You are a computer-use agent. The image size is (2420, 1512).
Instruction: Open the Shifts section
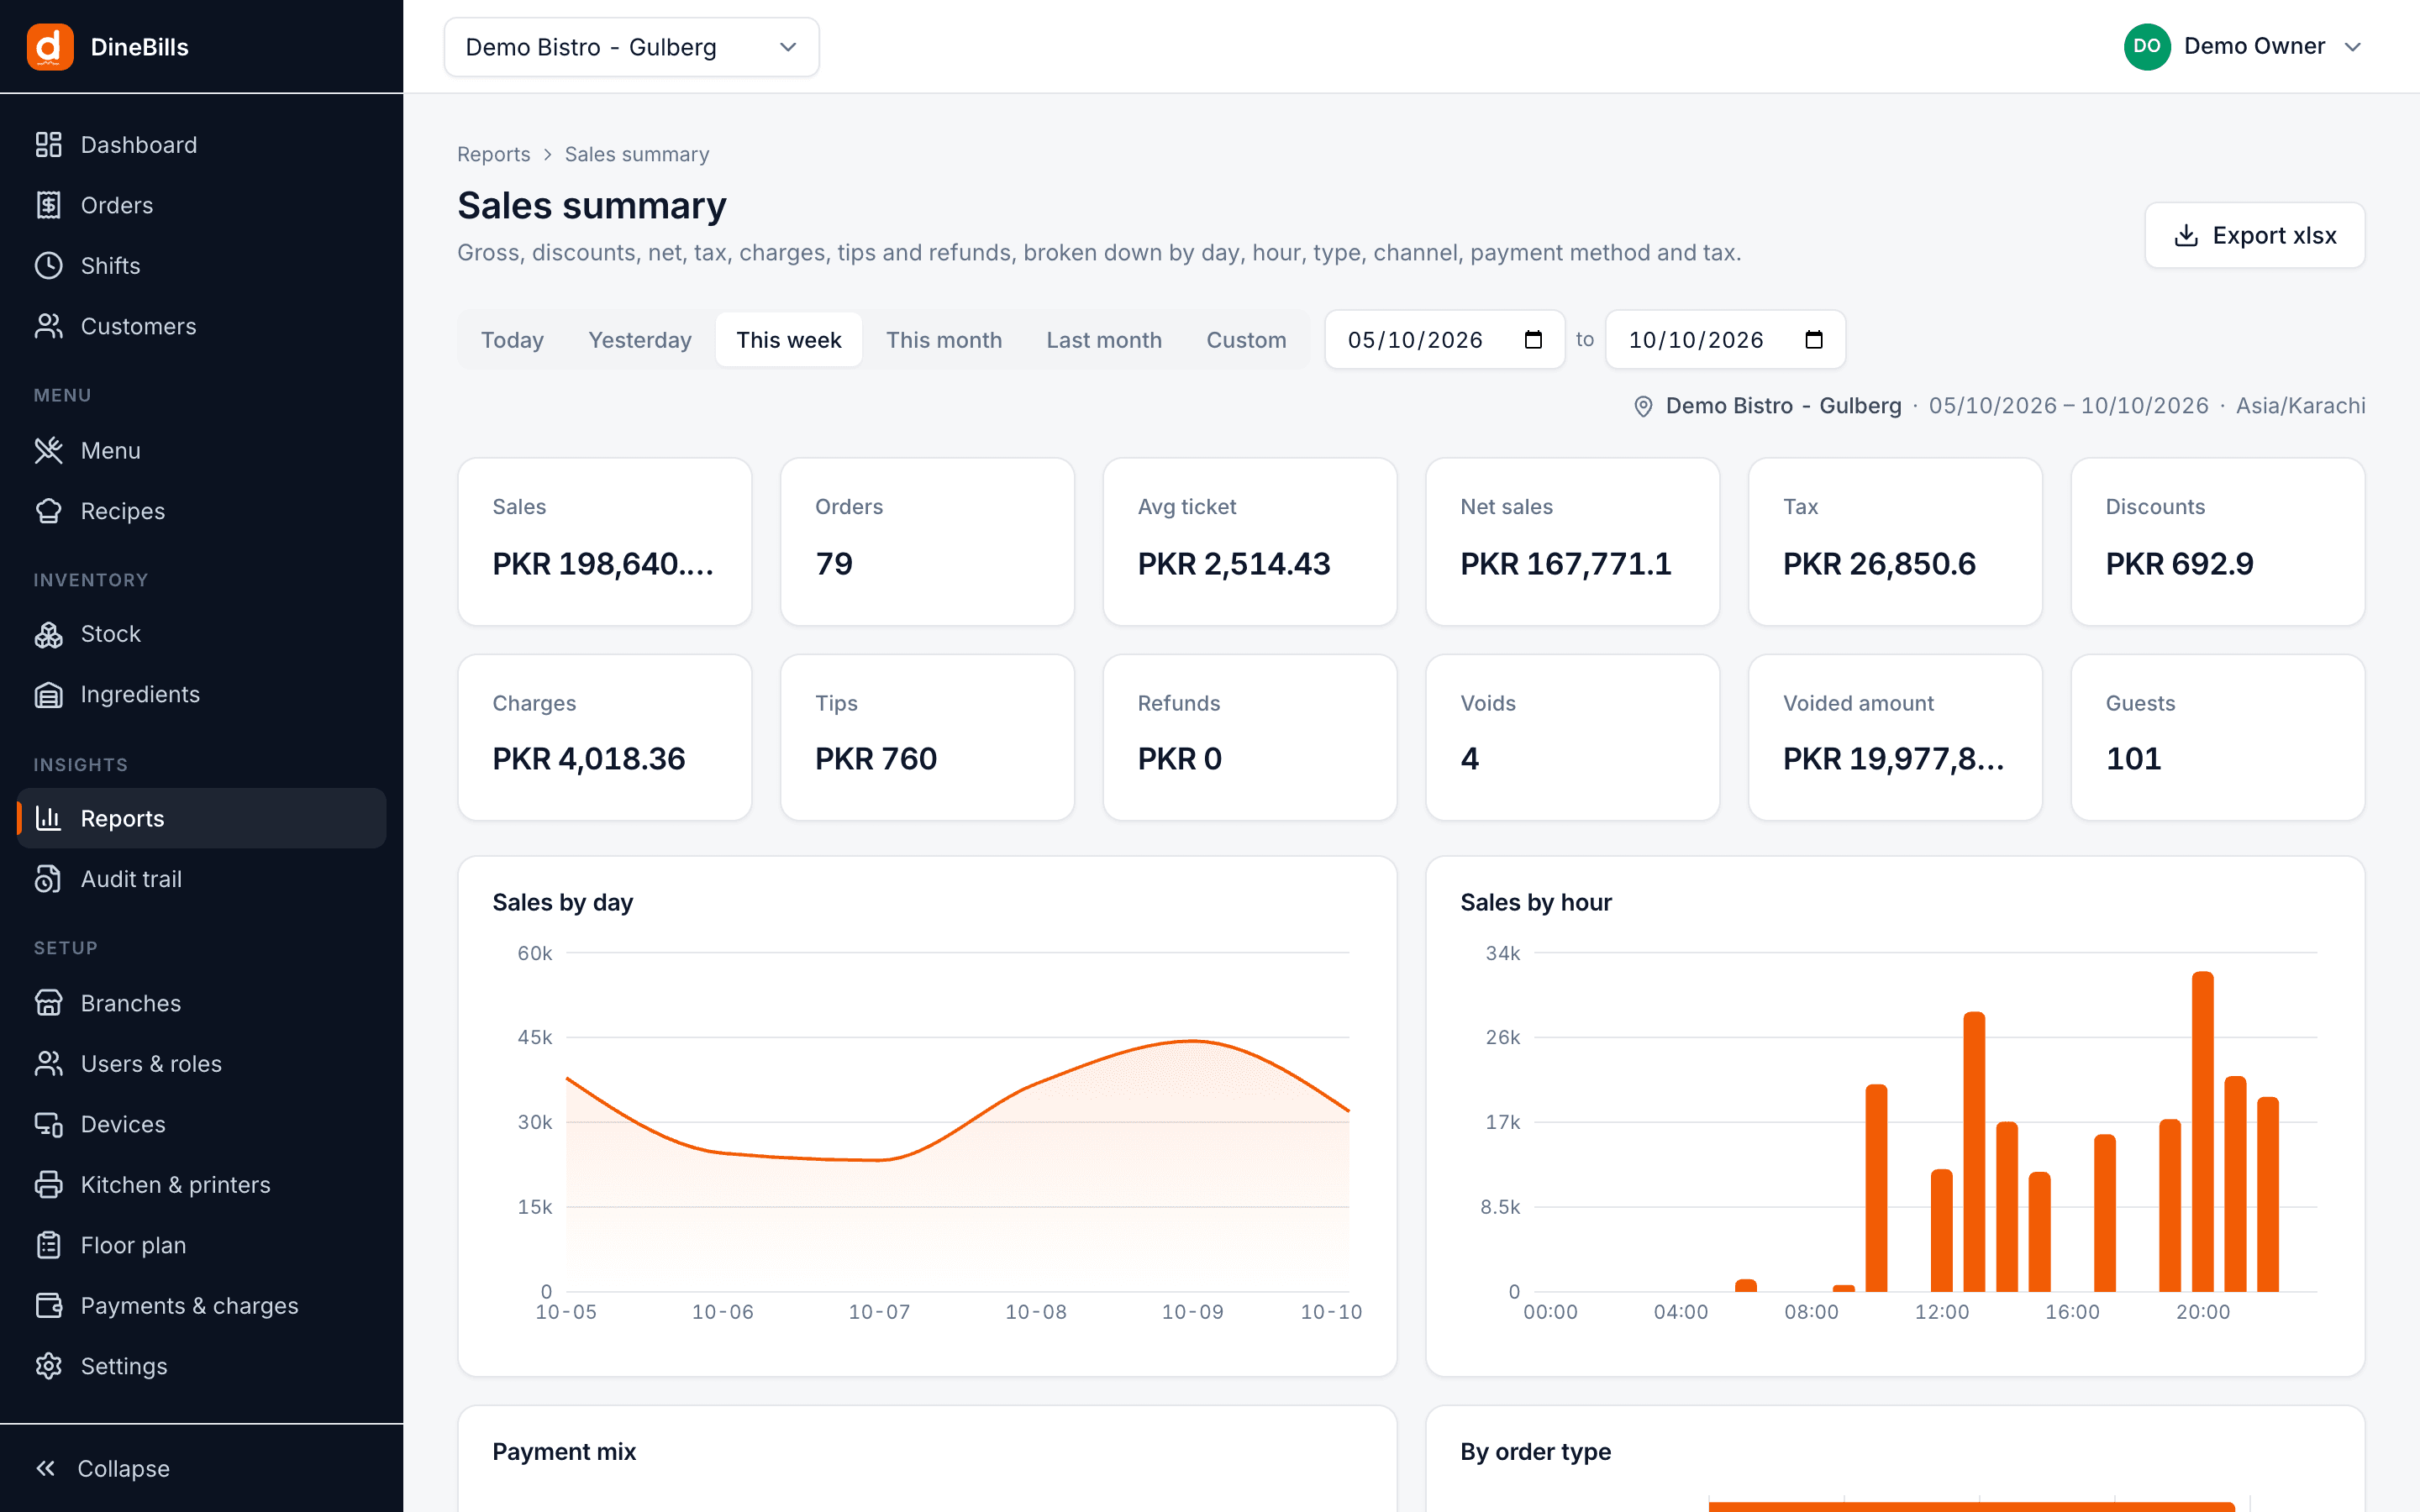pos(201,266)
